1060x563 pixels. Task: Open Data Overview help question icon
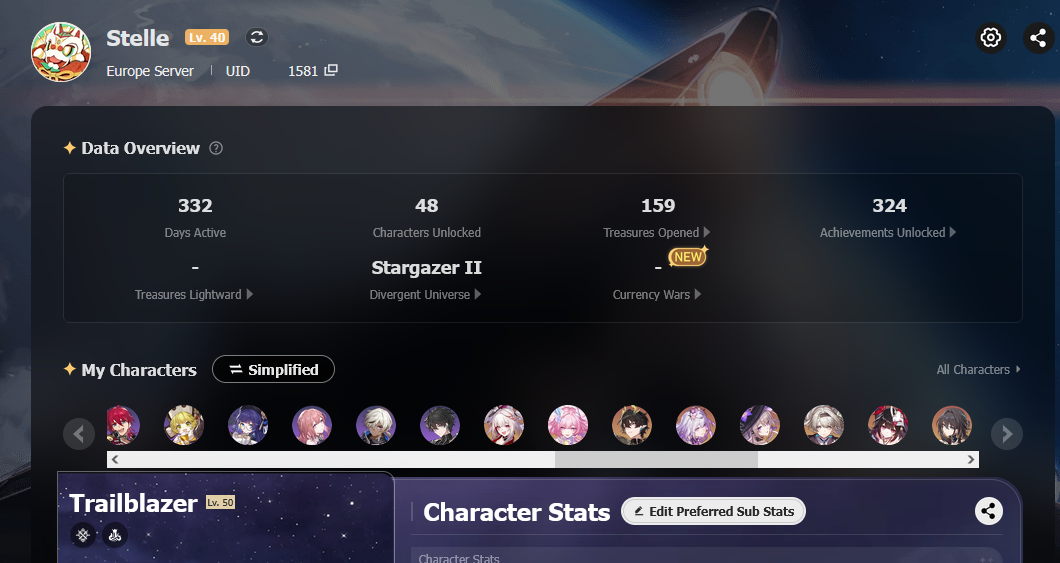216,148
